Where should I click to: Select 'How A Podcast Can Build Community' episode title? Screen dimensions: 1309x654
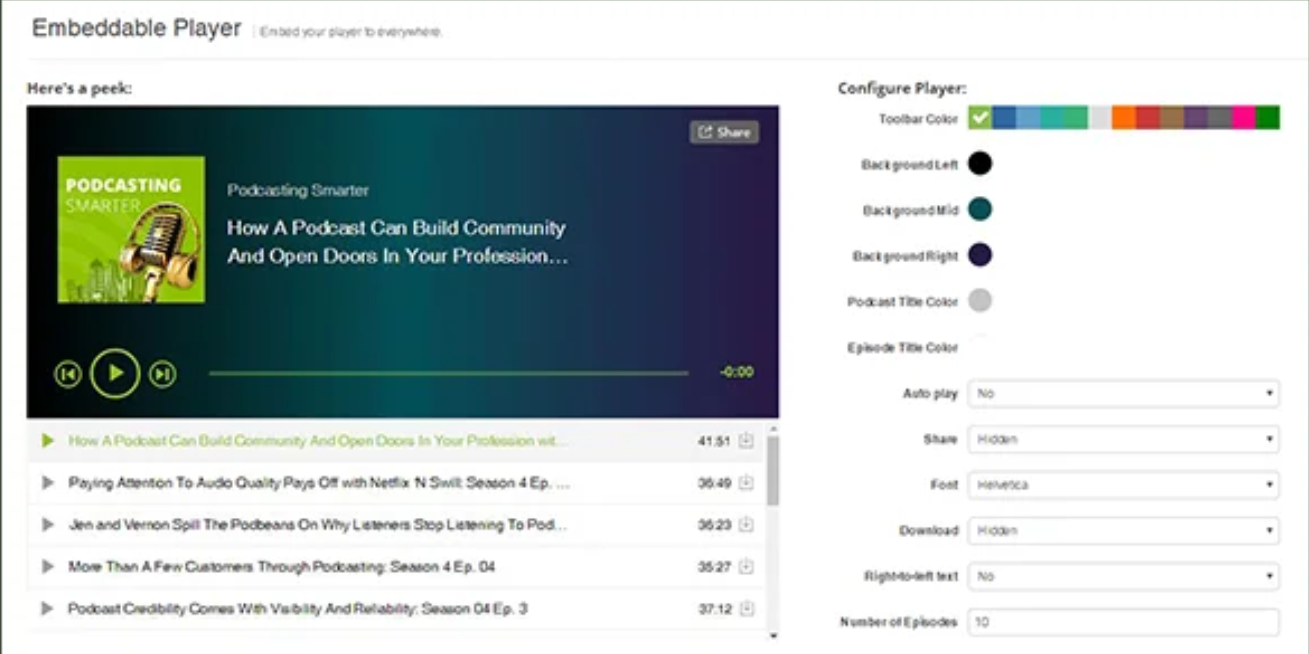[316, 440]
